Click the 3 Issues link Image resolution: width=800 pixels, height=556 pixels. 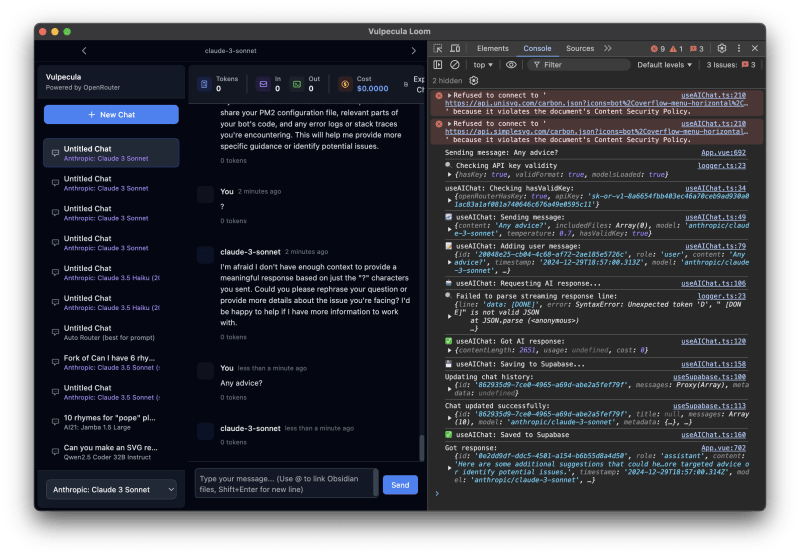point(731,65)
